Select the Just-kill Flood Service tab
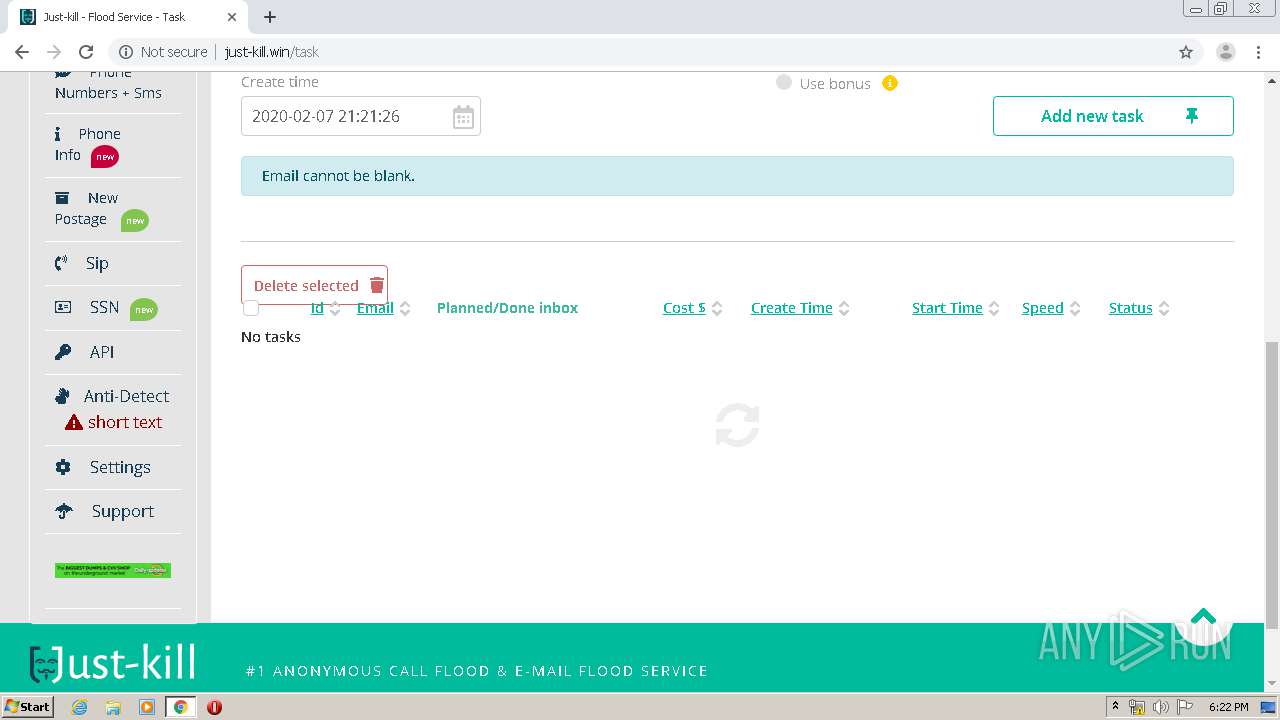 [130, 17]
